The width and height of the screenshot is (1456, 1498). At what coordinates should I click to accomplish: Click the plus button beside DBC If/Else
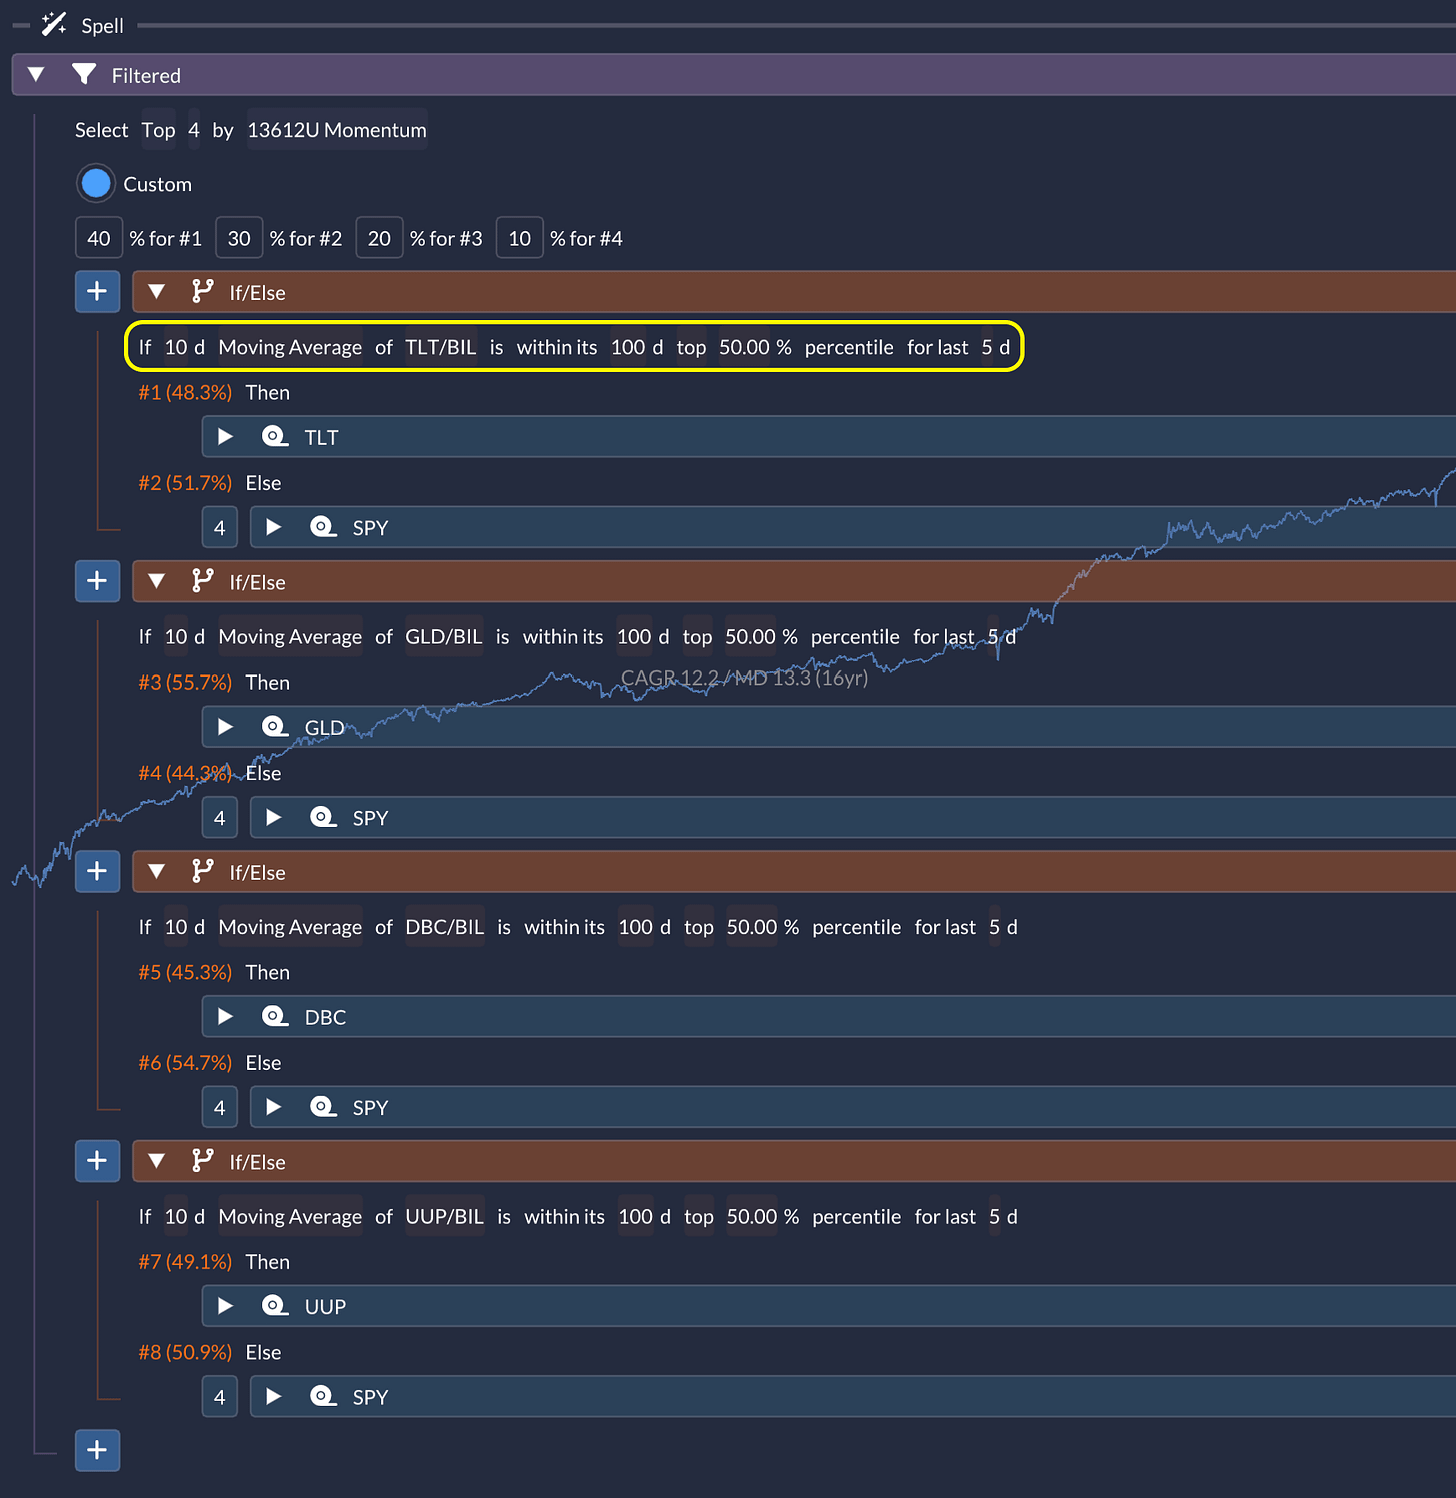pyautogui.click(x=97, y=871)
